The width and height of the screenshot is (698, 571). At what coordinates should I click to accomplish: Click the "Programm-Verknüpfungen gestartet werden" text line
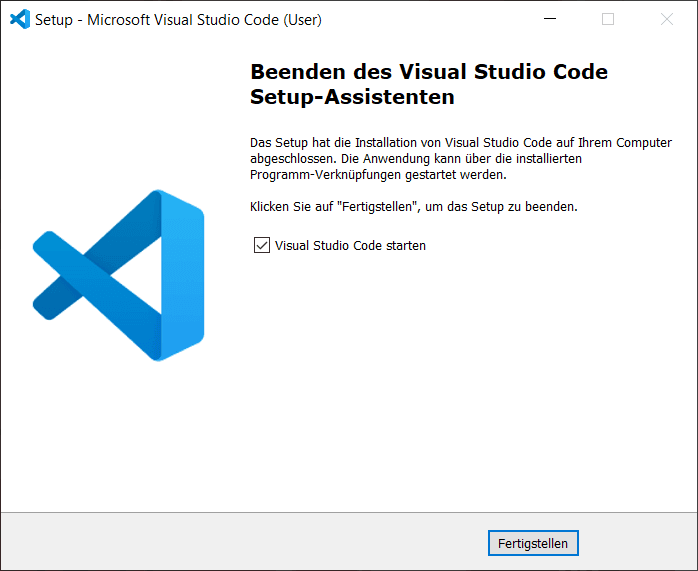(x=378, y=175)
